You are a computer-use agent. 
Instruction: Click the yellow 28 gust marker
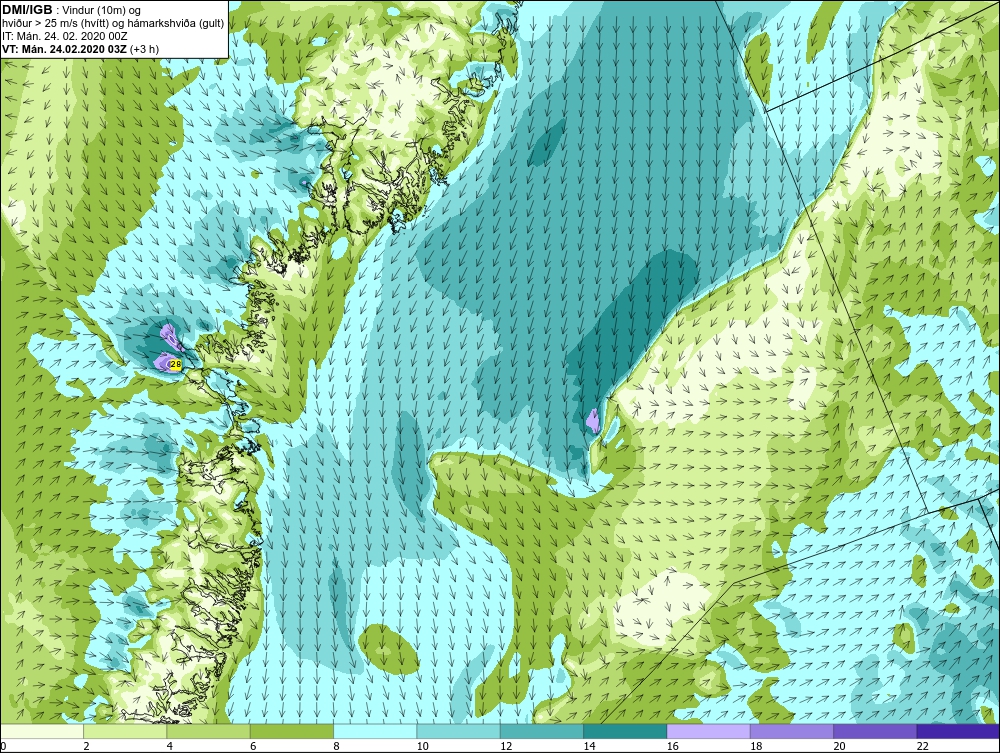[176, 364]
